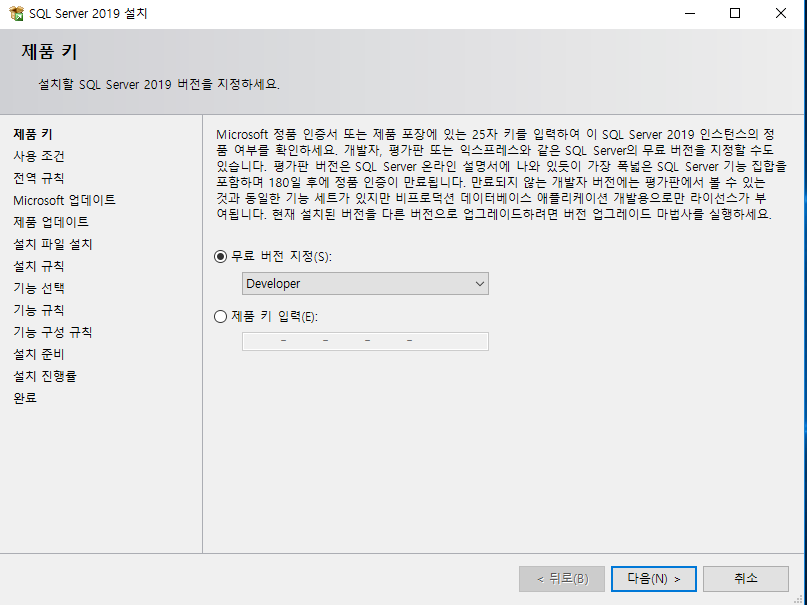This screenshot has width=807, height=605.
Task: Click the 완료 step text
Action: pos(25,398)
